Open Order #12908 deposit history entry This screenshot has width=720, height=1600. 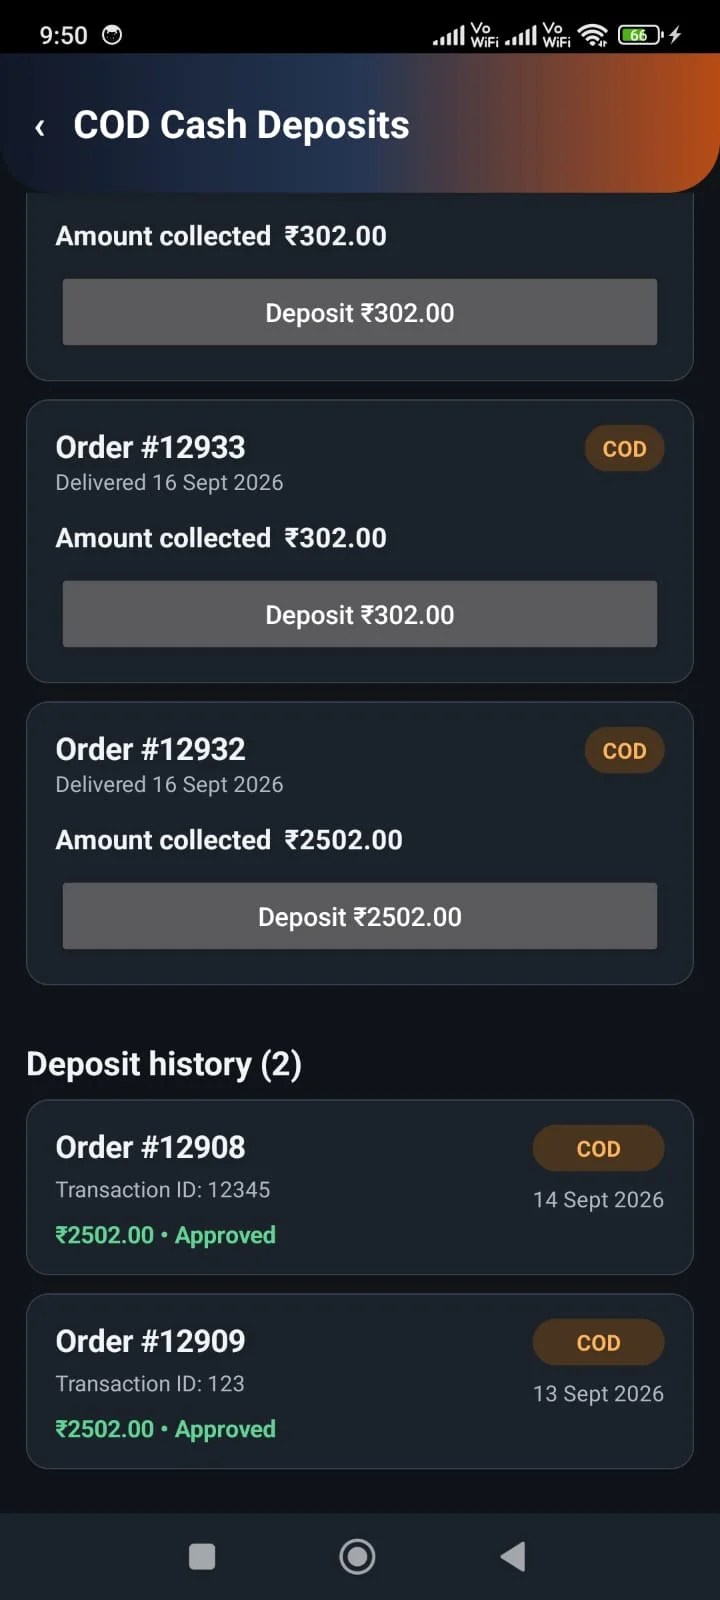(360, 1187)
